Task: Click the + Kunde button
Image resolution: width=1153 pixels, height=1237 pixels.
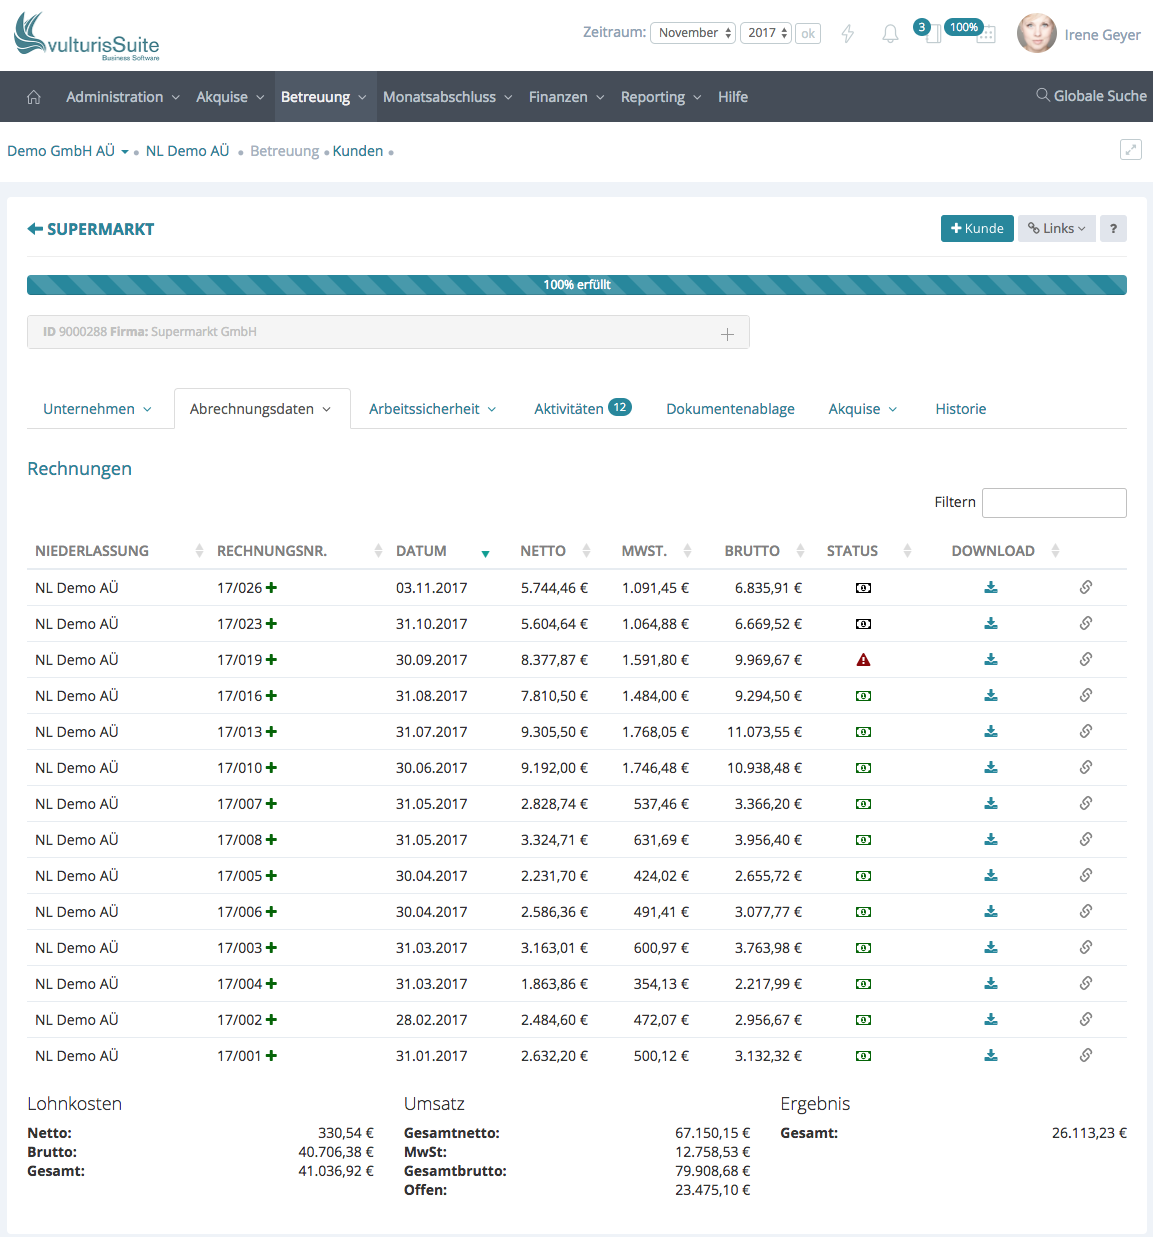Action: point(977,229)
